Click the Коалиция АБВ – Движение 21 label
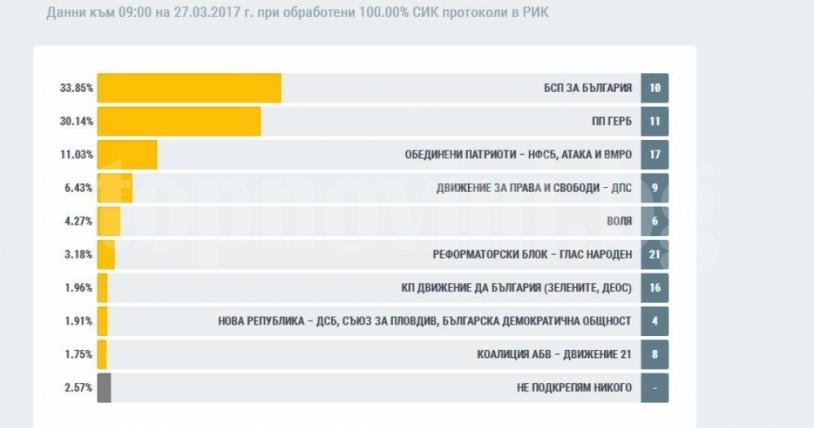The height and width of the screenshot is (428, 814). [x=554, y=354]
